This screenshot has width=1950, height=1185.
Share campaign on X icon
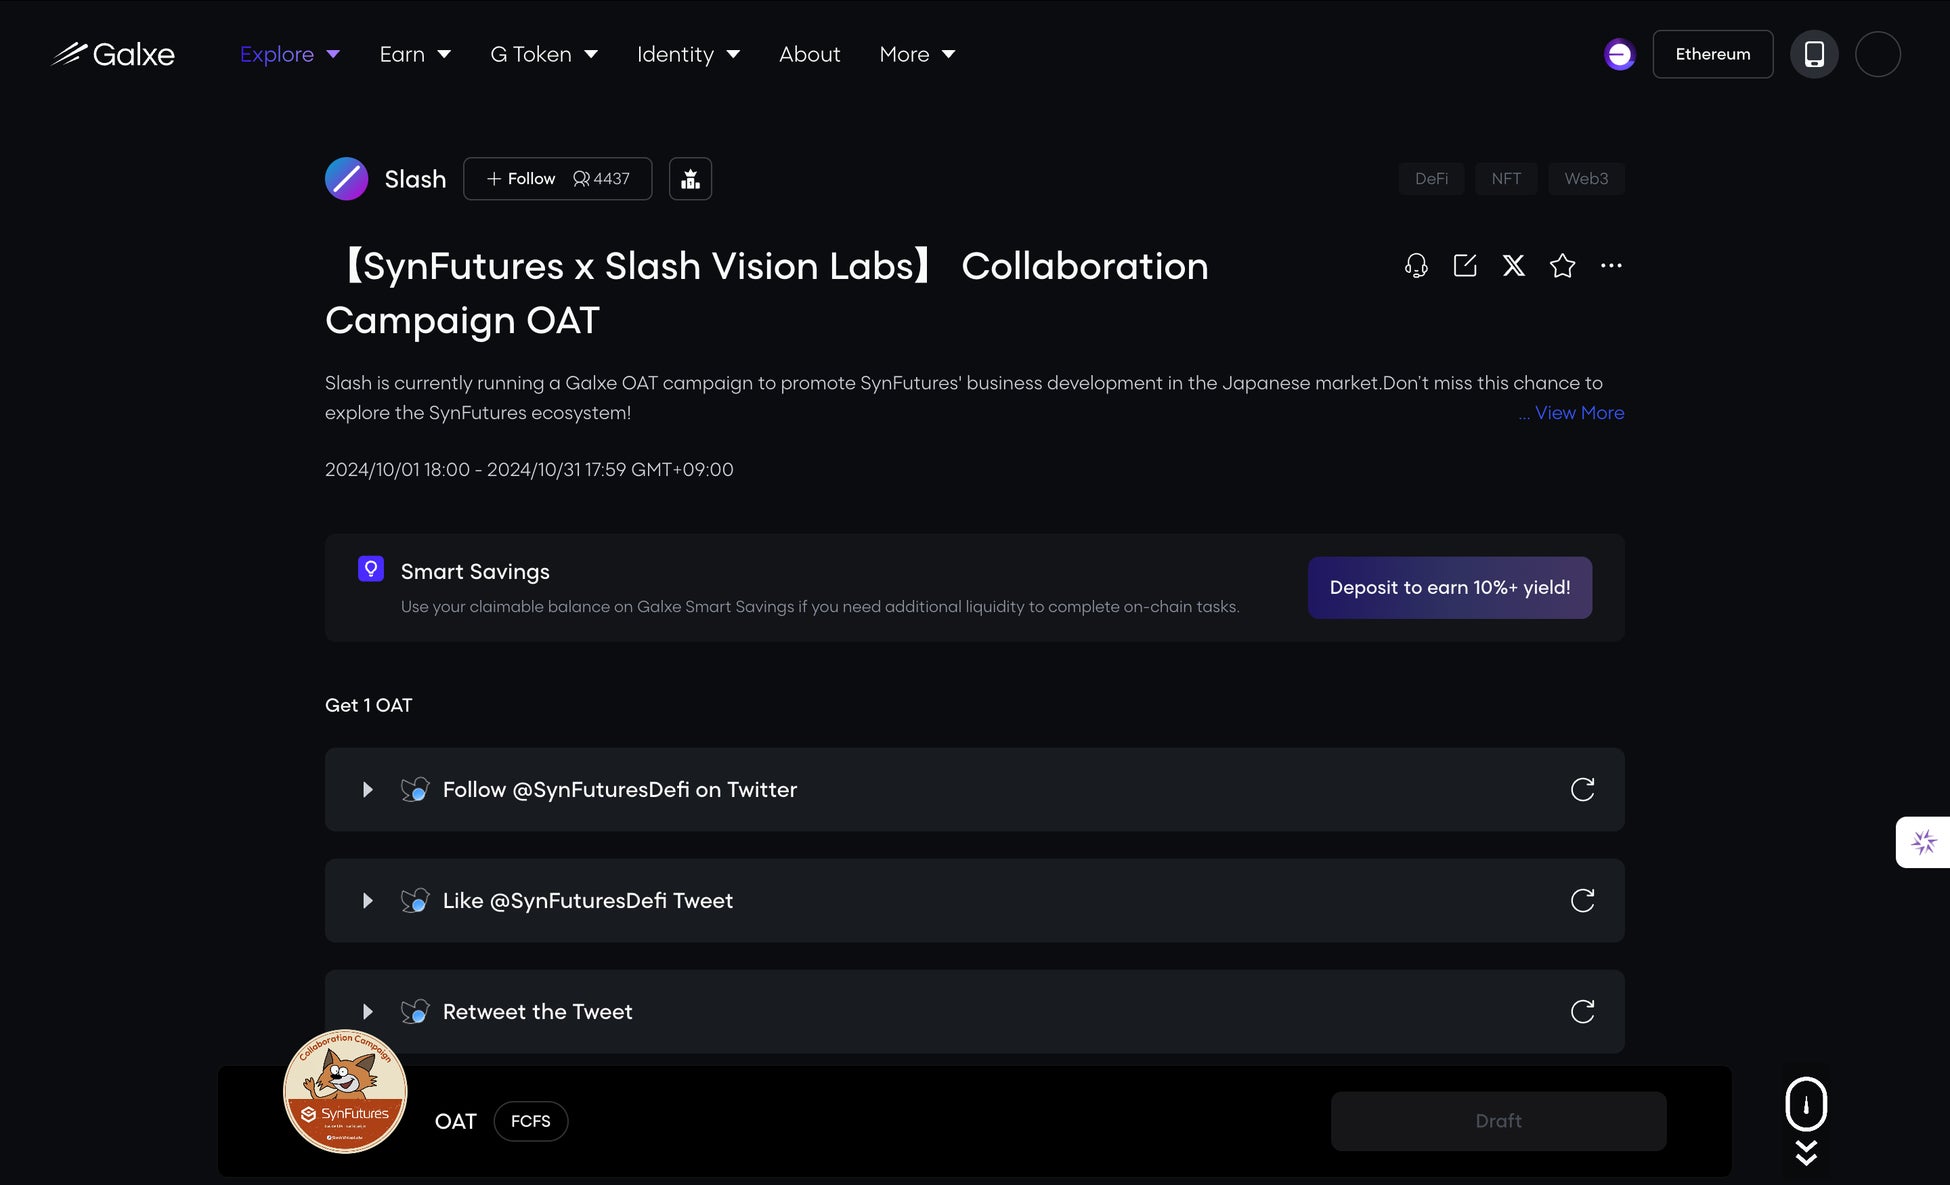1514,265
